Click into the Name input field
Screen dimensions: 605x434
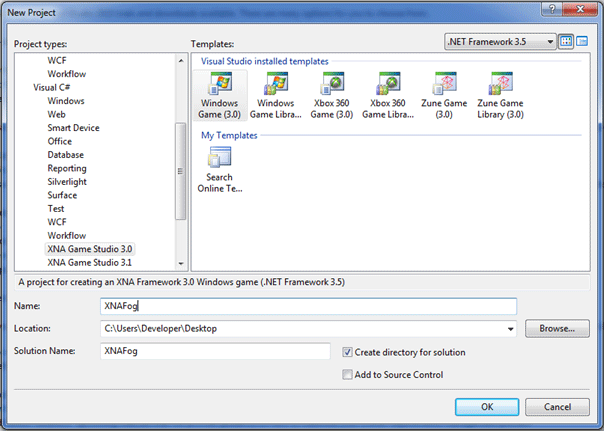(308, 306)
